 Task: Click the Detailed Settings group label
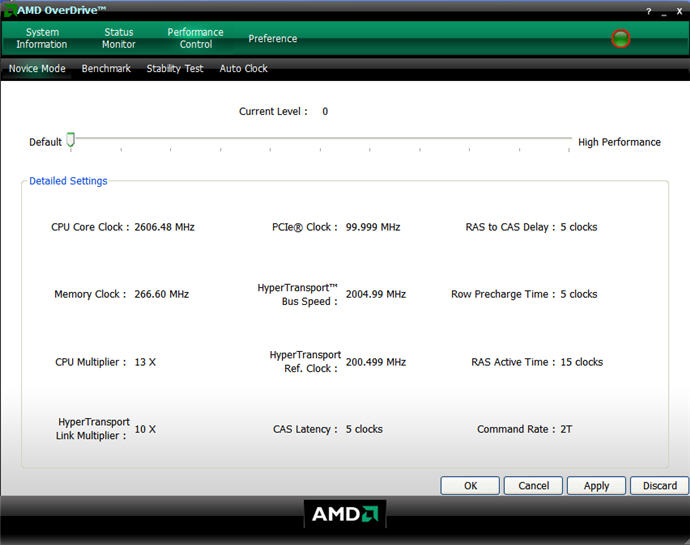click(68, 181)
